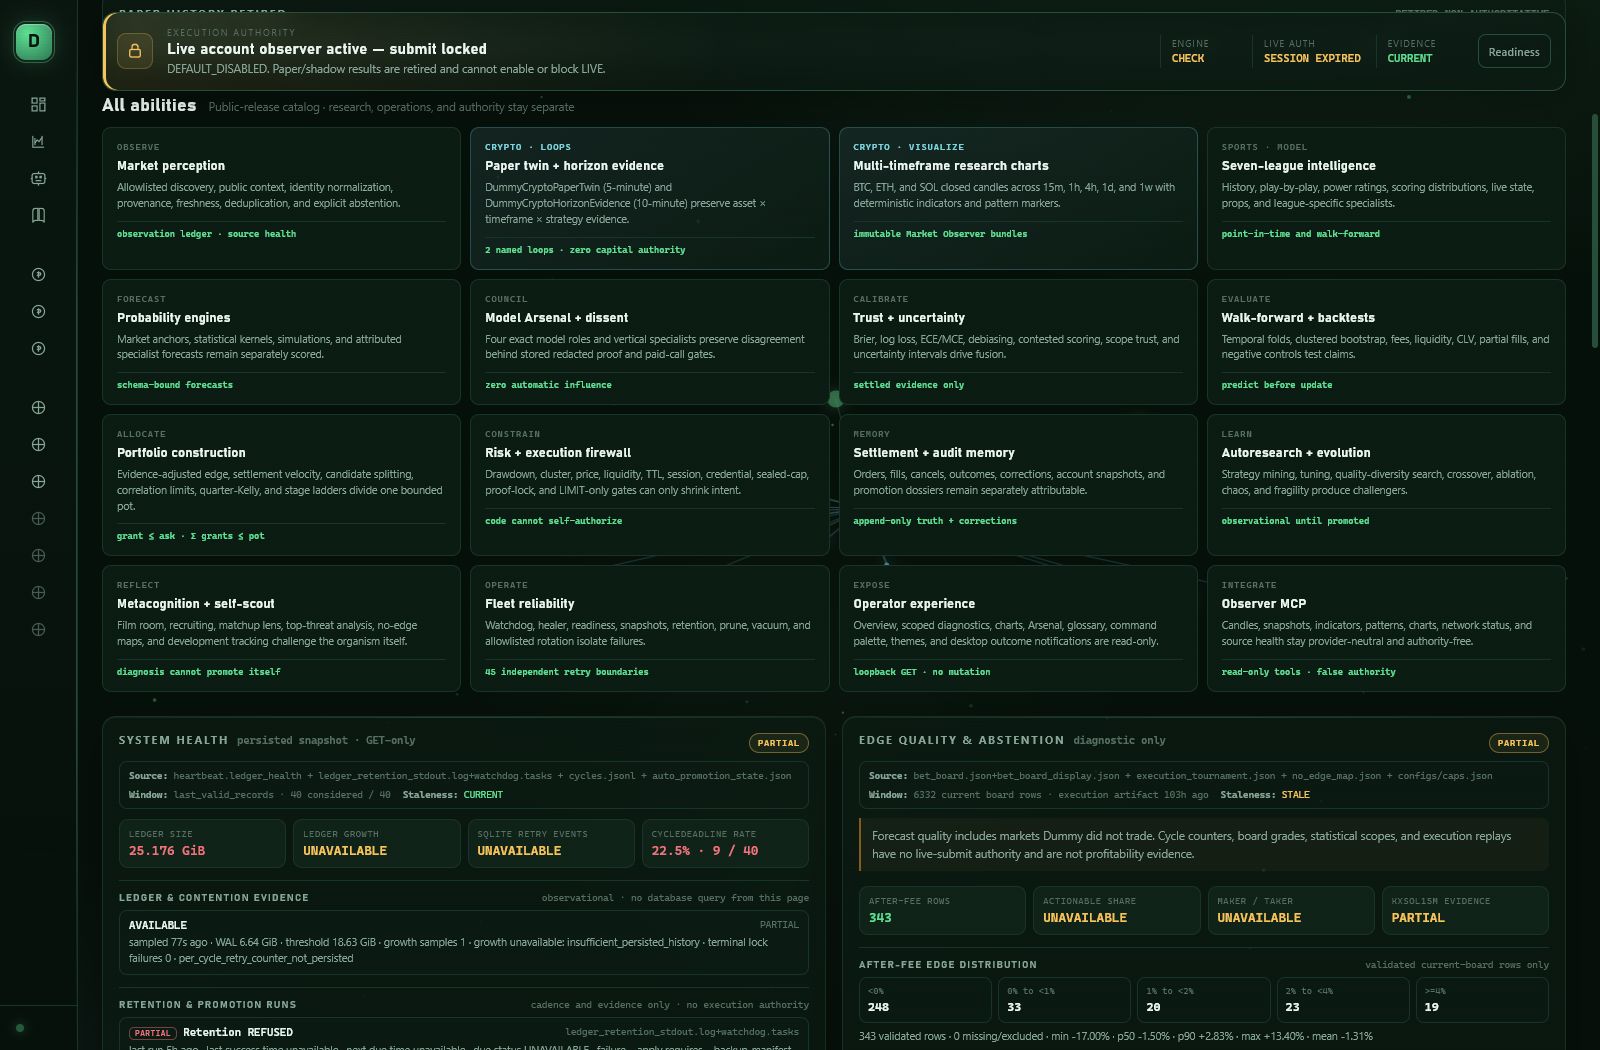This screenshot has height=1050, width=1600.
Task: Click the 0% to <1% bucket showing 33
Action: 1064,999
